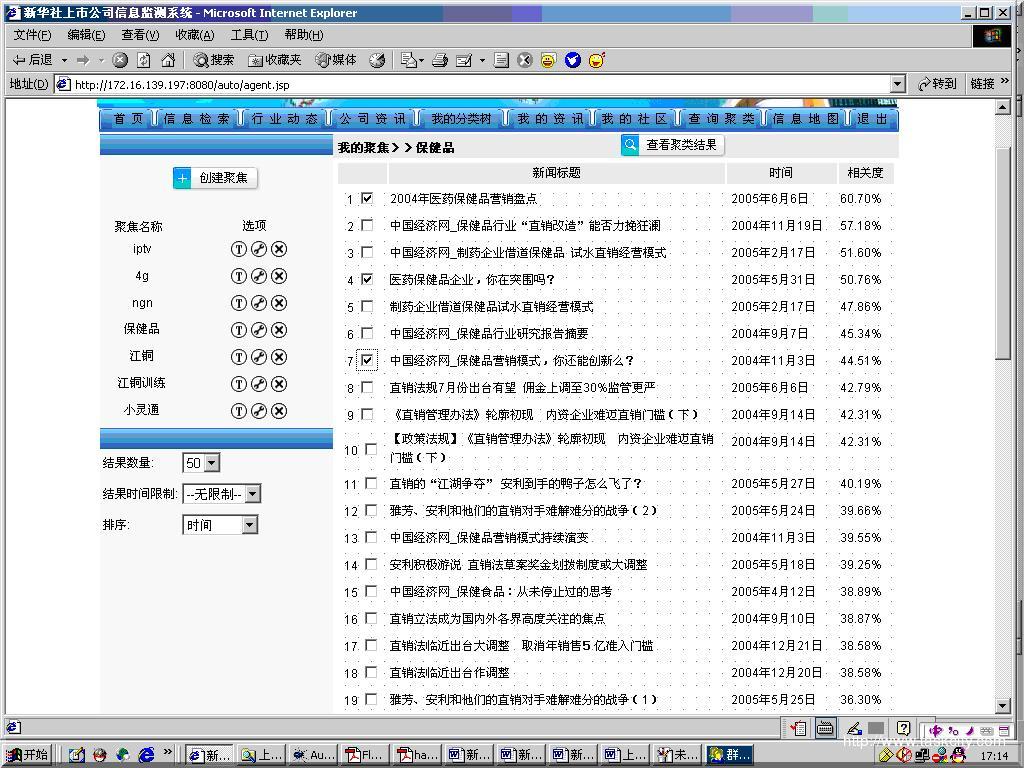This screenshot has width=1024, height=768.
Task: Click the browser Home toolbar icon
Action: 168,60
